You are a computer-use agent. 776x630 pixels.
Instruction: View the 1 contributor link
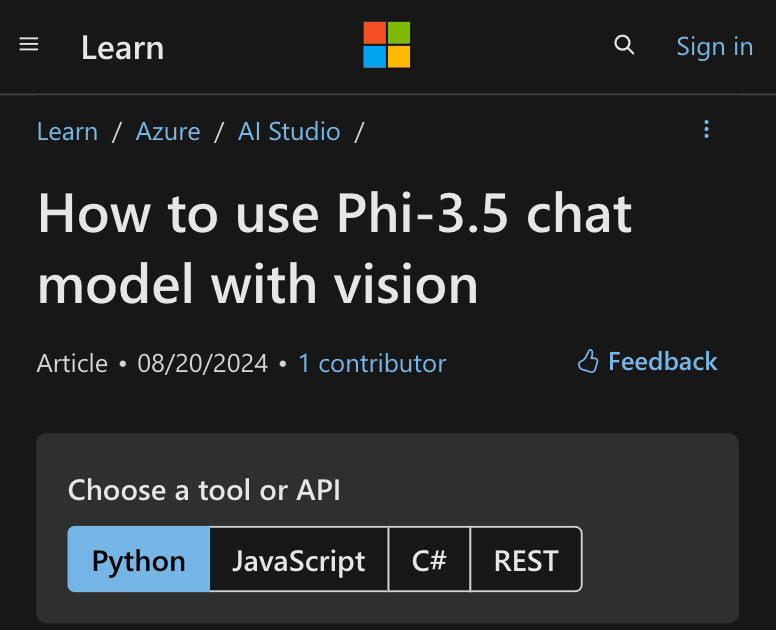click(372, 363)
